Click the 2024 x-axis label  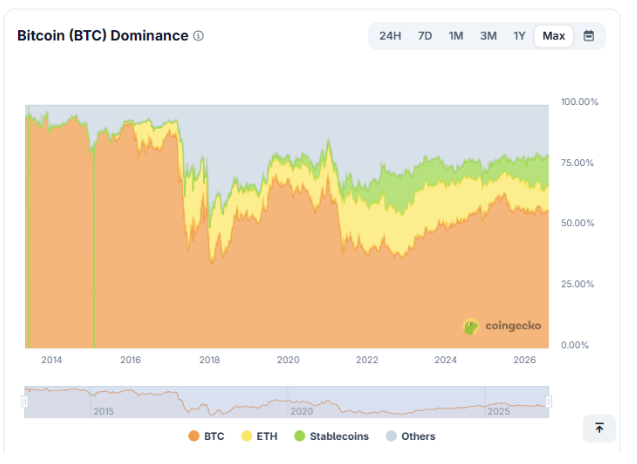[x=446, y=360]
